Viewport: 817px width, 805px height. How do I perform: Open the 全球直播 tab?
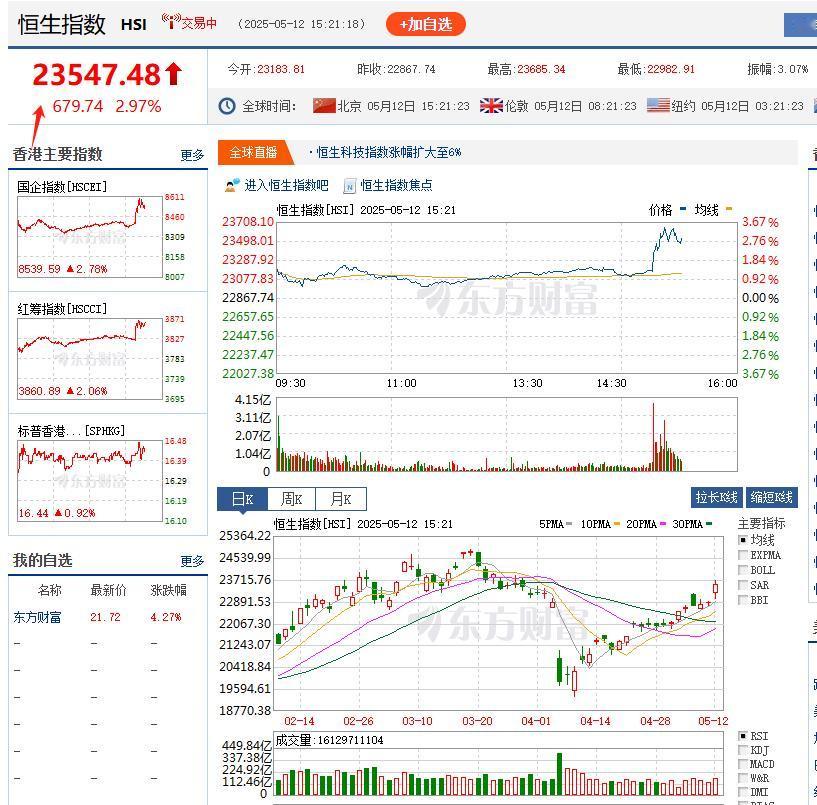[x=253, y=153]
